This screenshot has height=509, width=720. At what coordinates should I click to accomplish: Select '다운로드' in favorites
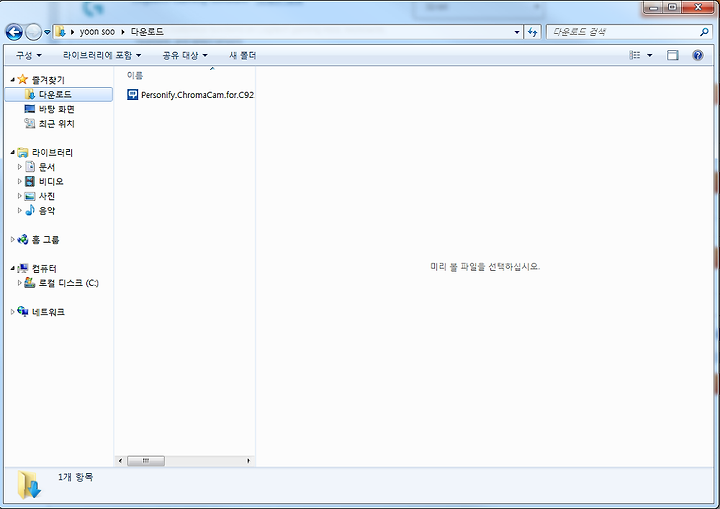[58, 94]
